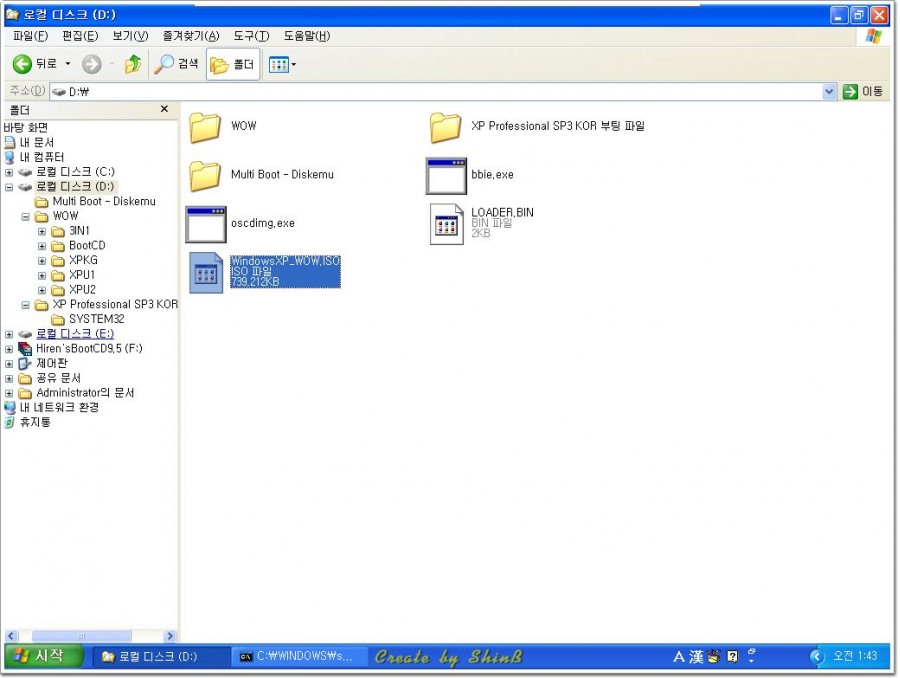The height and width of the screenshot is (678, 900).
Task: Open the 도움말(H) menu
Action: [x=307, y=36]
